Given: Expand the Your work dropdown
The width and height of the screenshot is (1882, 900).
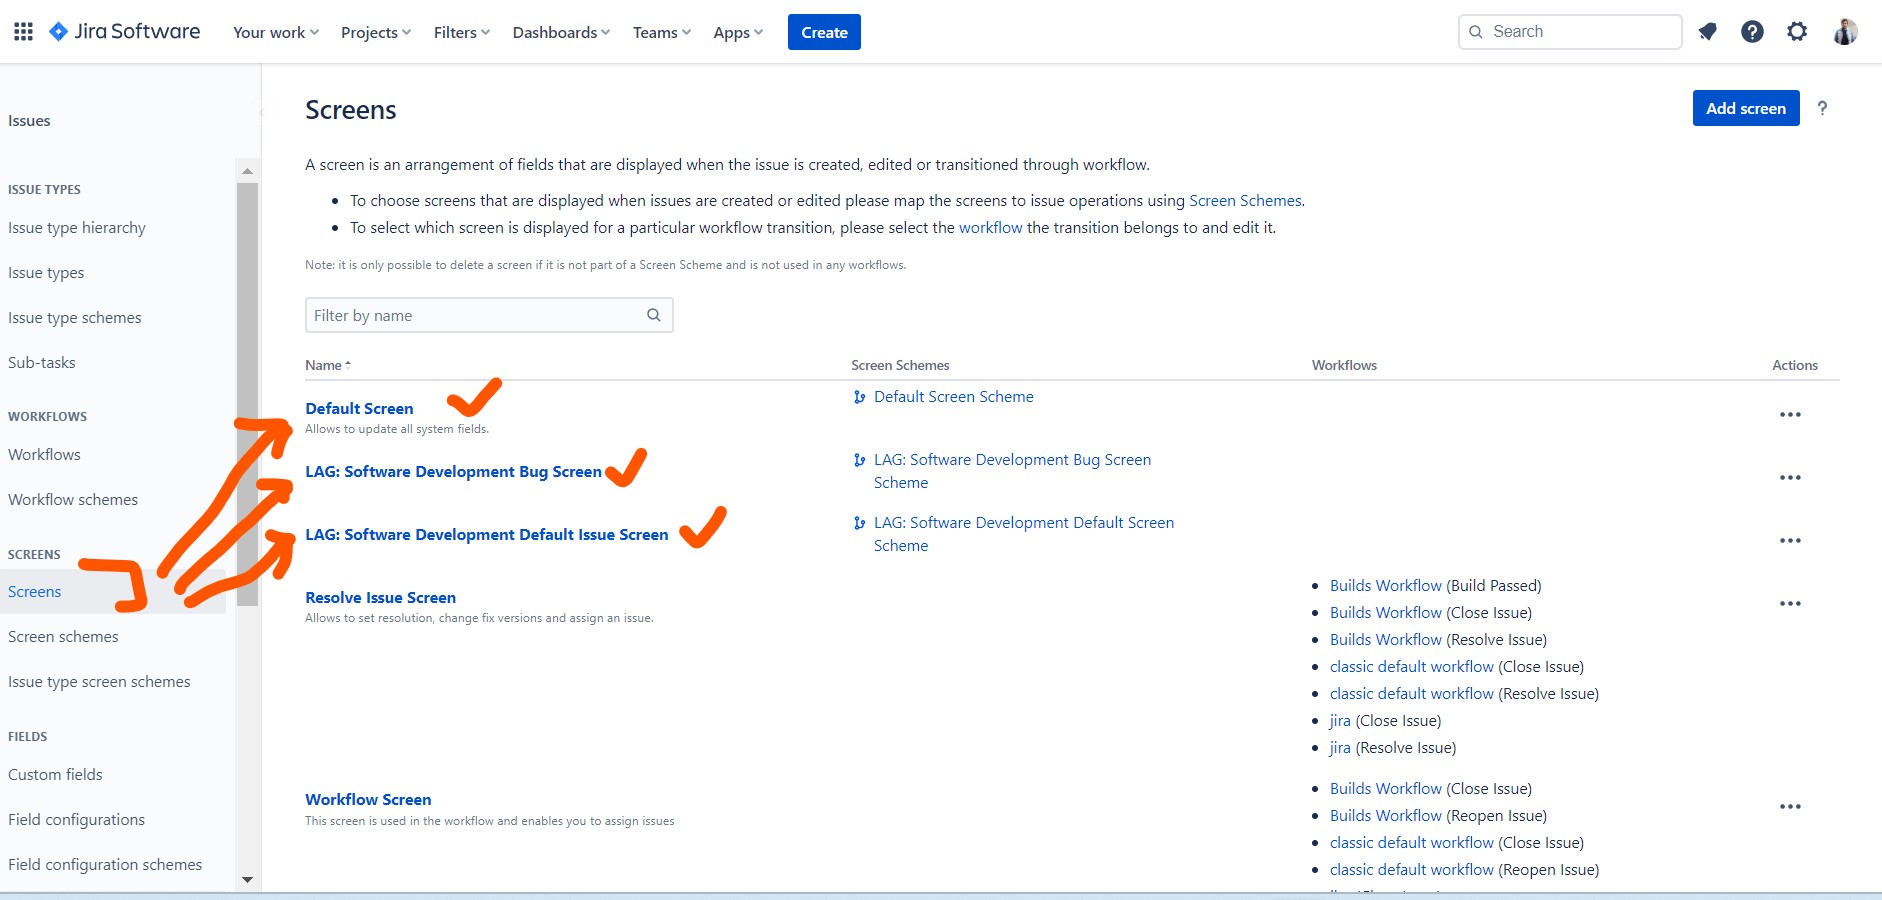Looking at the screenshot, I should [x=276, y=32].
